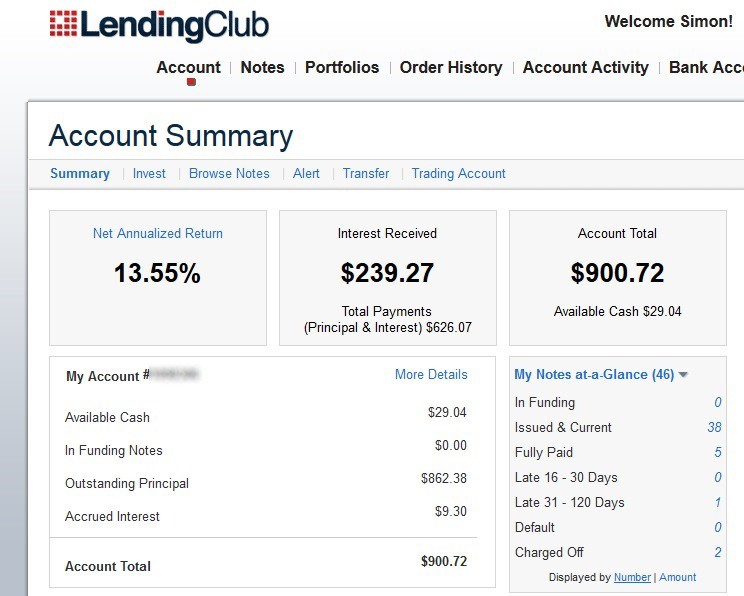744x596 pixels.
Task: Open the Portfolios menu item
Action: click(342, 68)
